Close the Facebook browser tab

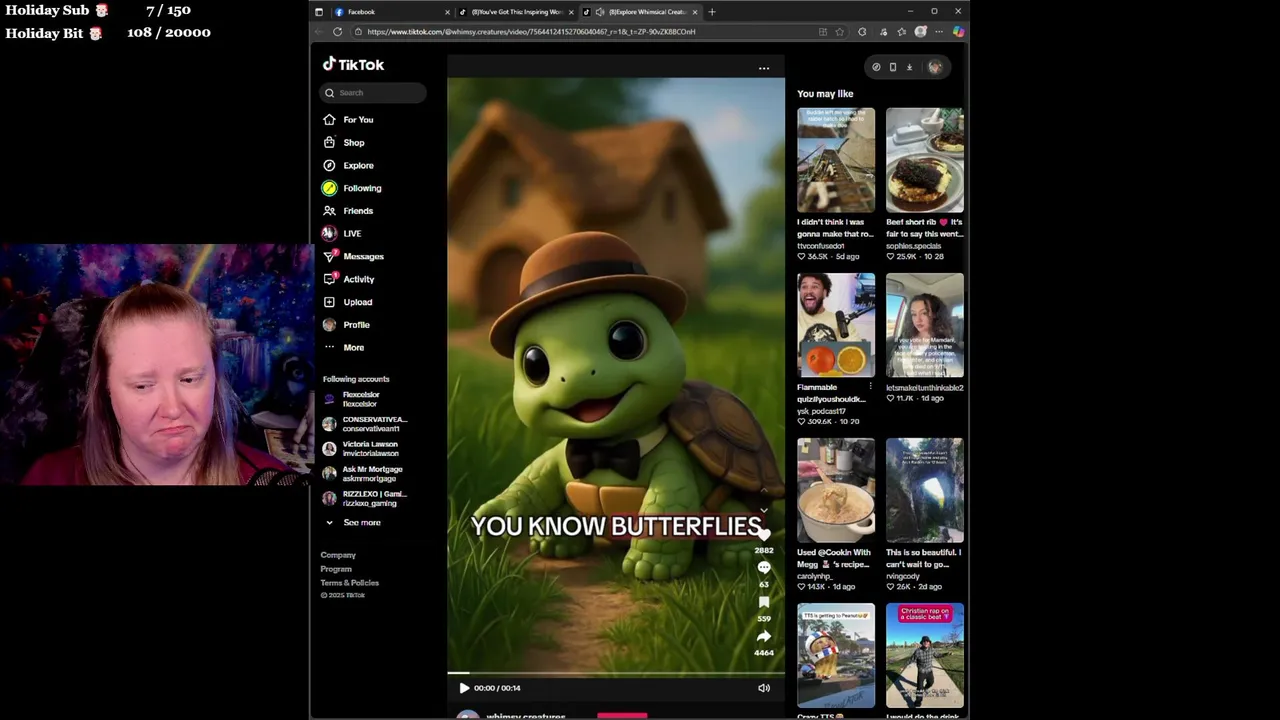click(x=447, y=12)
